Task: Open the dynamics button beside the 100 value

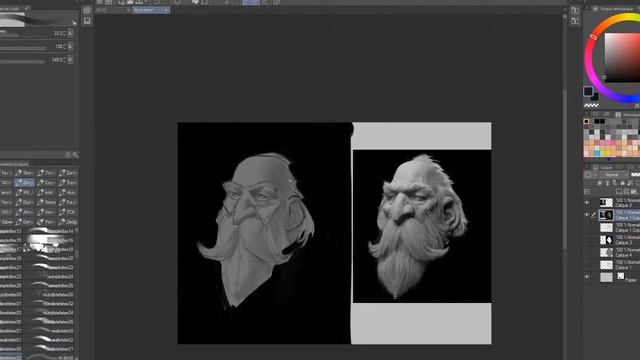Action: coord(70,47)
